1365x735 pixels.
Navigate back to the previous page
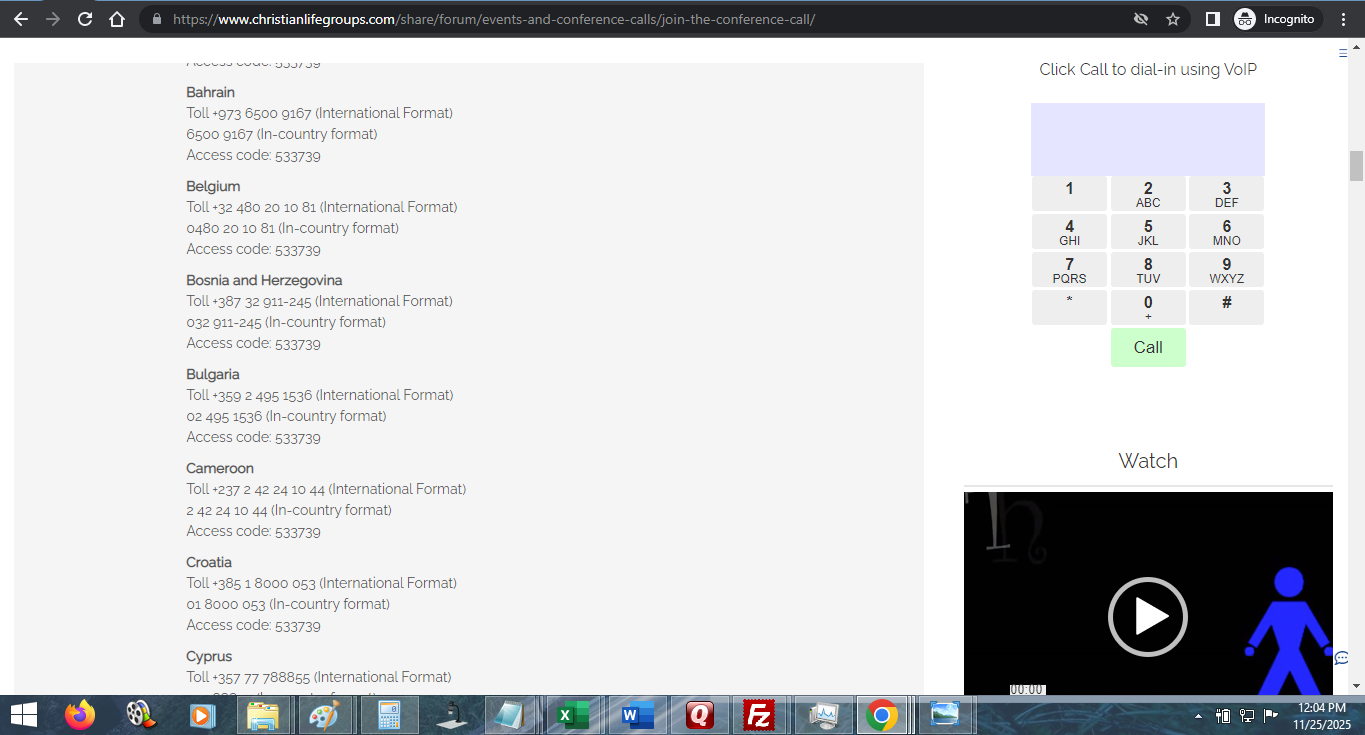click(21, 19)
